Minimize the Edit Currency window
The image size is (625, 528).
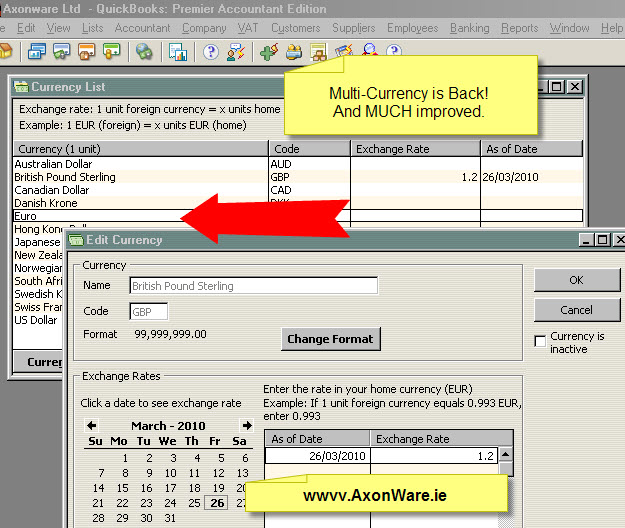pyautogui.click(x=586, y=240)
